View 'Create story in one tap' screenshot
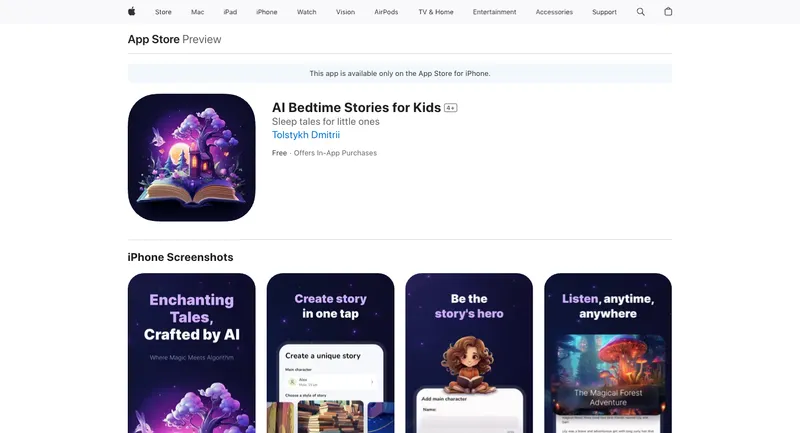Screen dimensions: 800x433 330,353
